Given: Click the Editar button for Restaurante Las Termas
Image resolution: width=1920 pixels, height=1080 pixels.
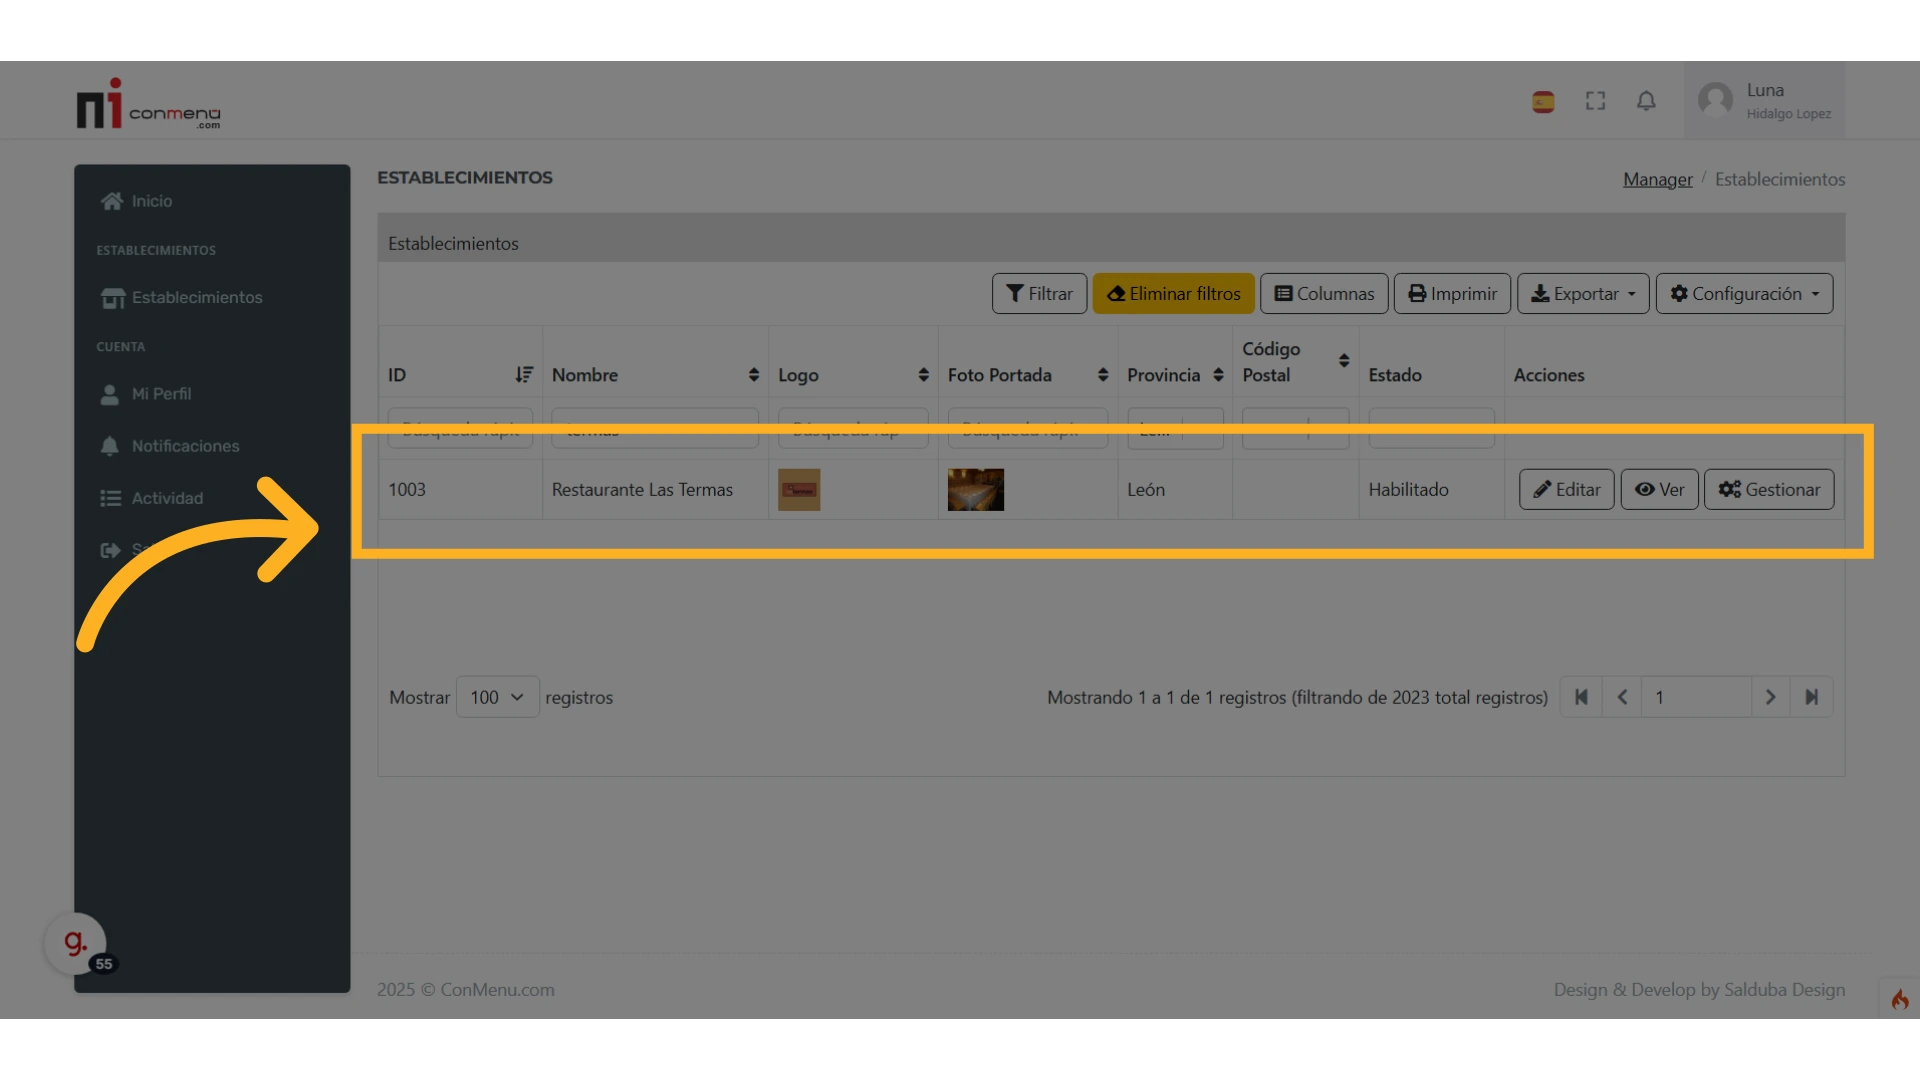Looking at the screenshot, I should [1566, 490].
